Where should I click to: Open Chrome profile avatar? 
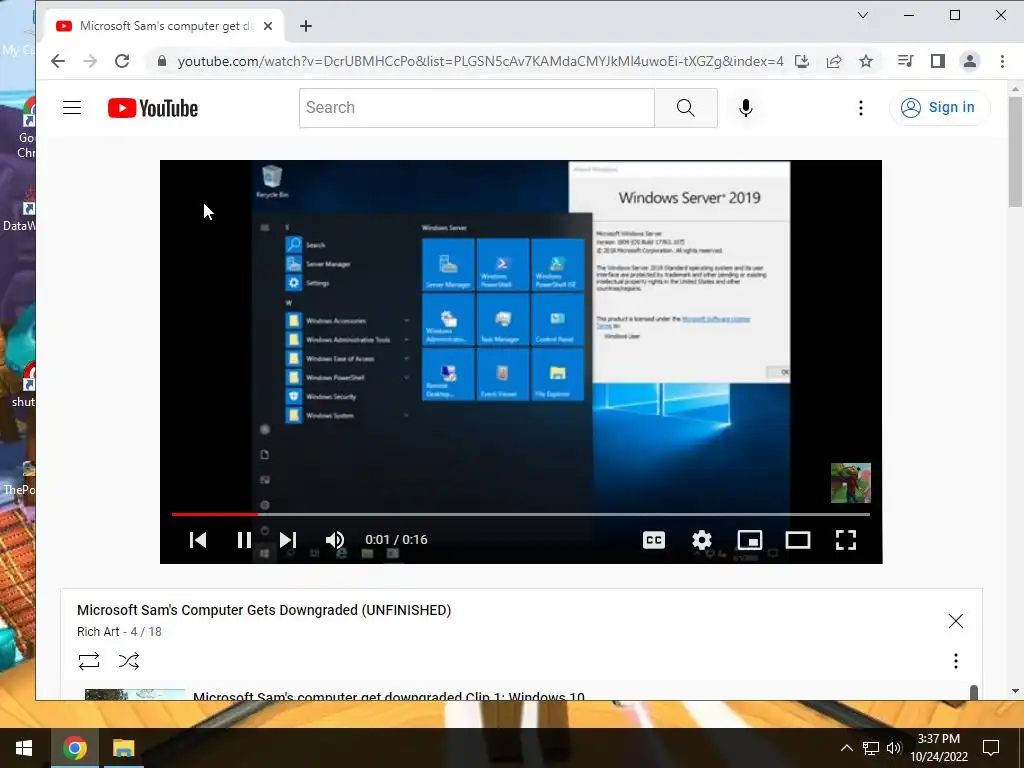click(970, 61)
